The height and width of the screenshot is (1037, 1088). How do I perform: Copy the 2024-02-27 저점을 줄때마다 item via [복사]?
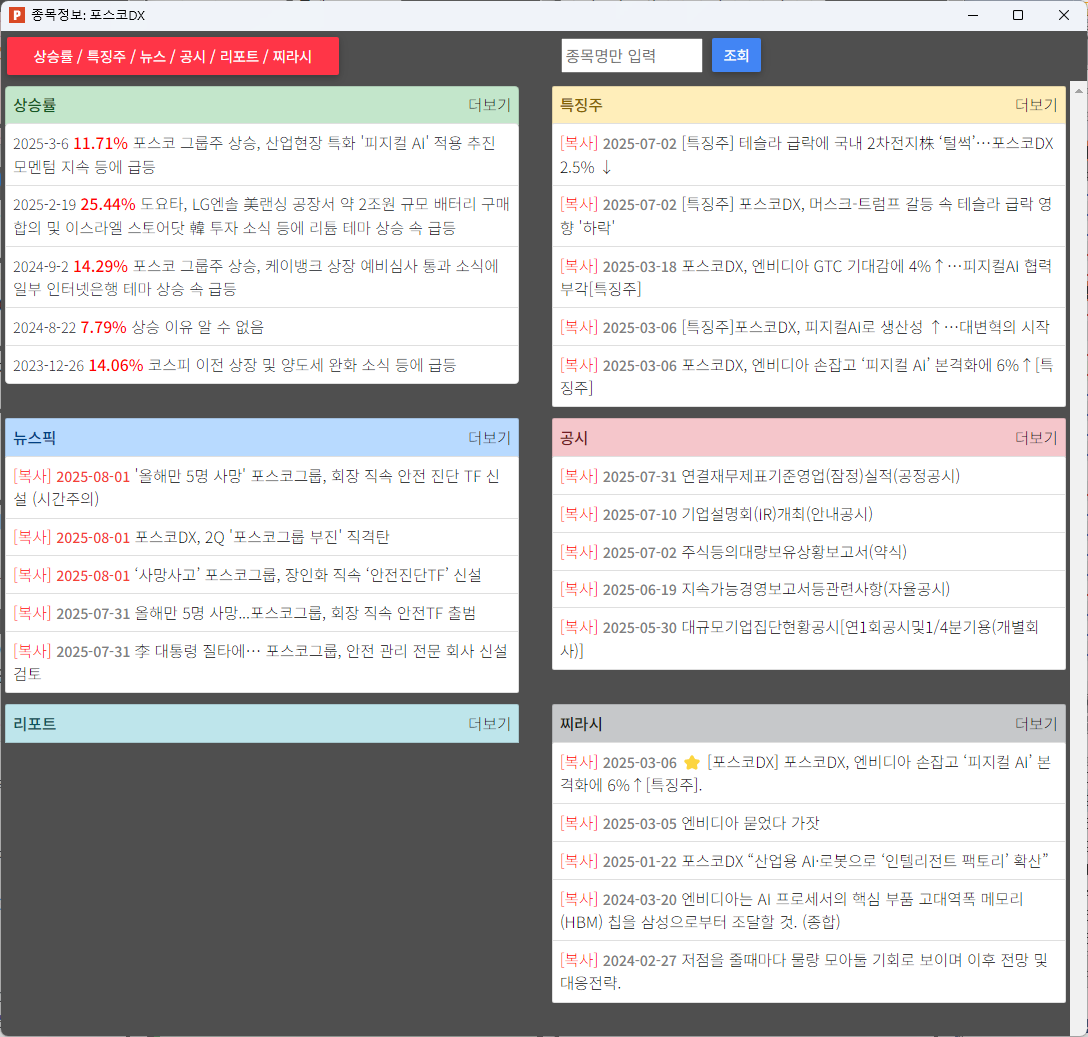click(x=579, y=961)
